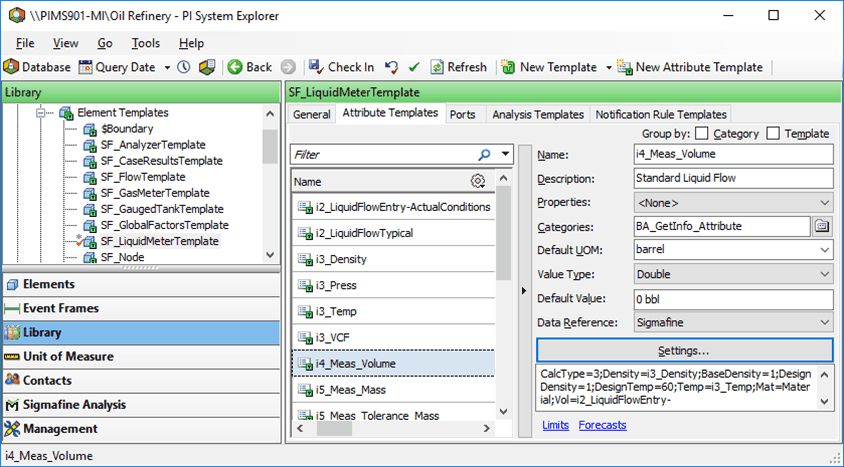Viewport: 844px width, 467px height.
Task: Select SF_Node in library tree
Action: coord(122,257)
